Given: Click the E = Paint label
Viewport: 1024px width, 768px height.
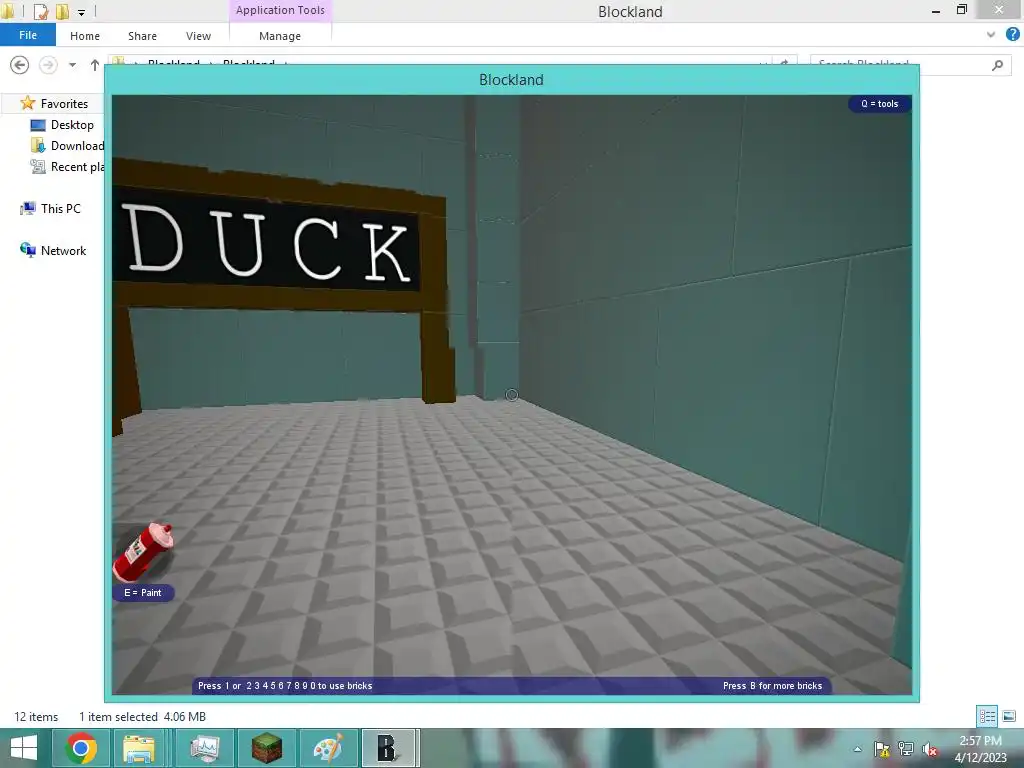Looking at the screenshot, I should pos(143,593).
